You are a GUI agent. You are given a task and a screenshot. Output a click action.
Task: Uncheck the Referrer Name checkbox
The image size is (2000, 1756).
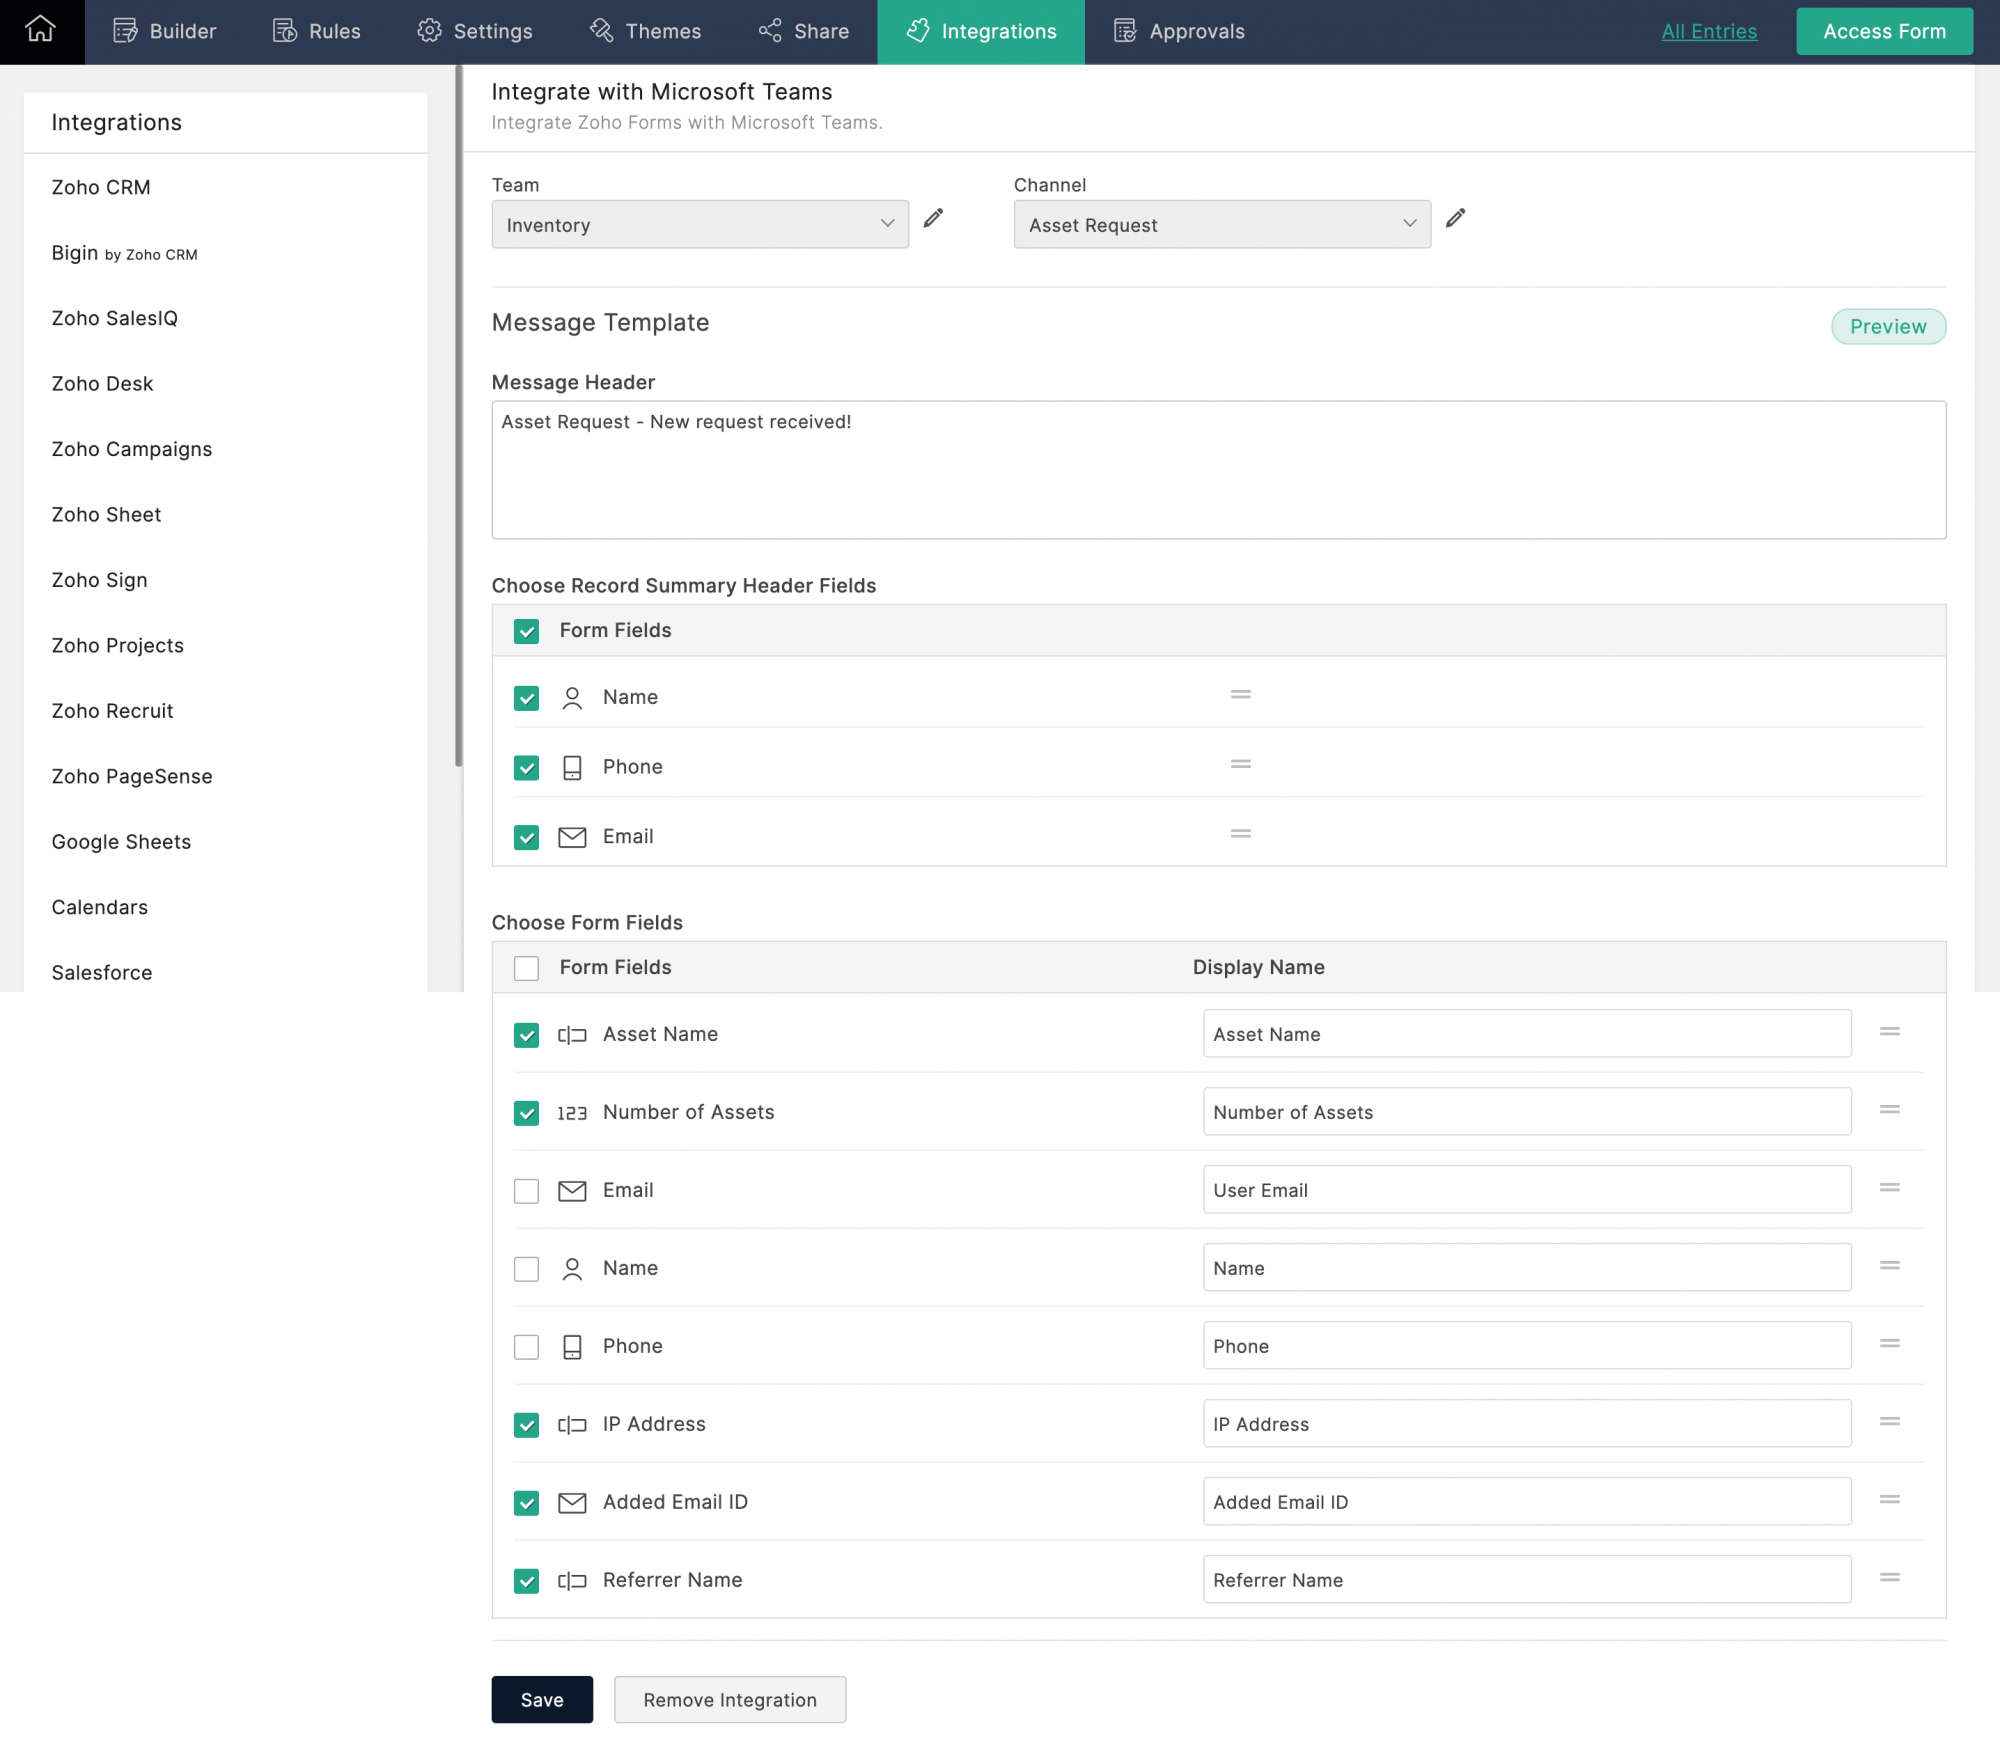[526, 1581]
